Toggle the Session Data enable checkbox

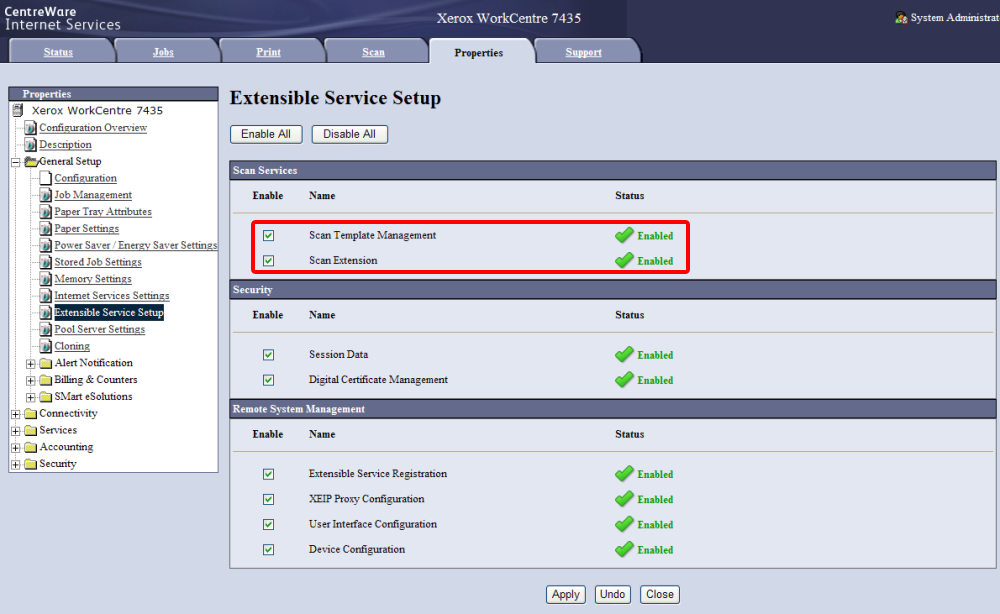click(268, 355)
